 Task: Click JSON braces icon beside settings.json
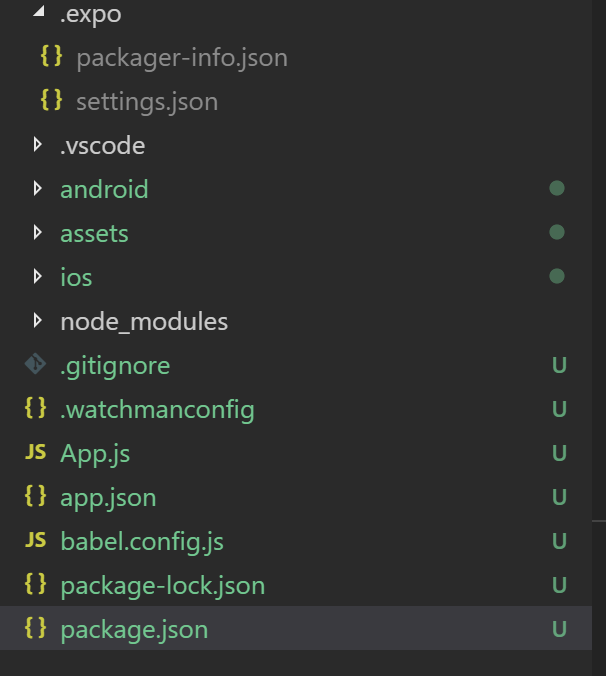51,100
